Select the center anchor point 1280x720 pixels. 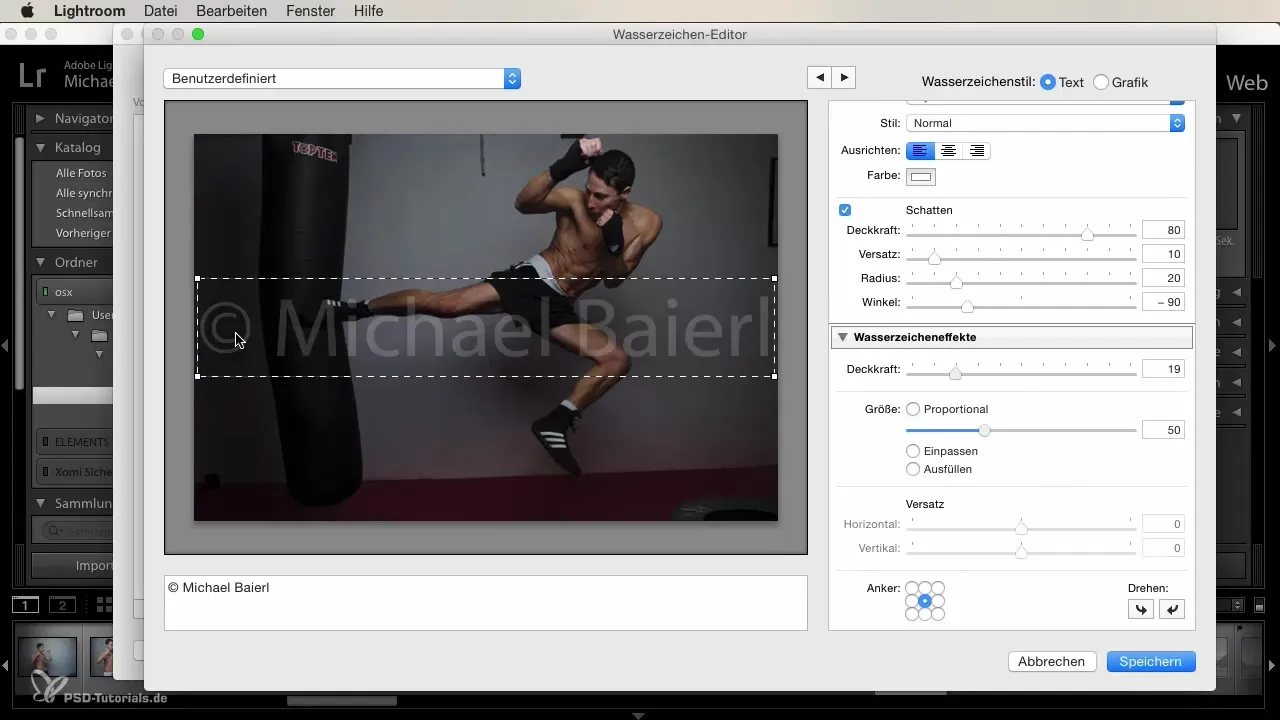925,601
